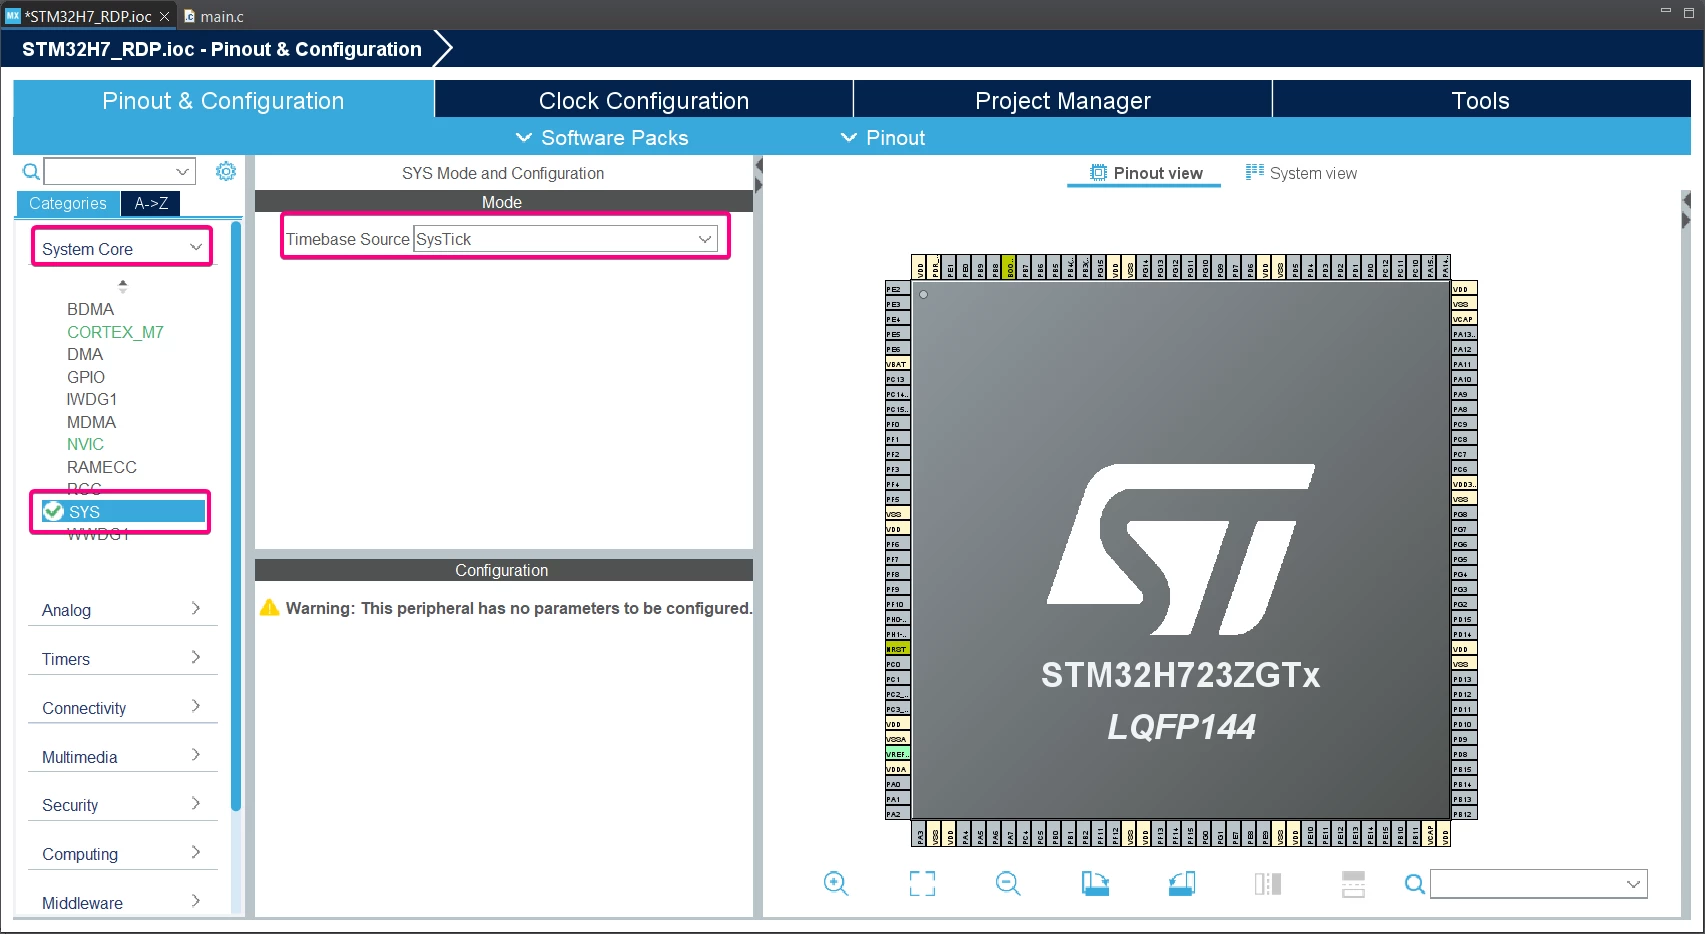Screen dimensions: 1705x934
Task: Open the pin search combo box
Action: (x=1538, y=884)
